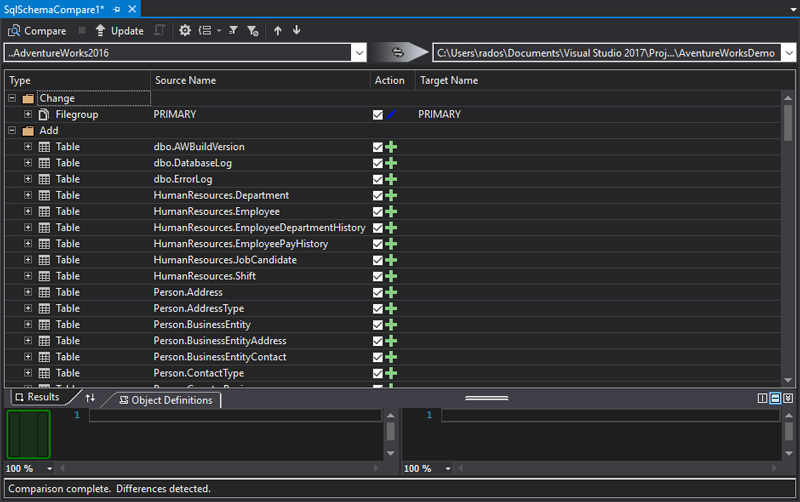
Task: Uncheck Person.BusinessEntity checkbox
Action: click(378, 325)
